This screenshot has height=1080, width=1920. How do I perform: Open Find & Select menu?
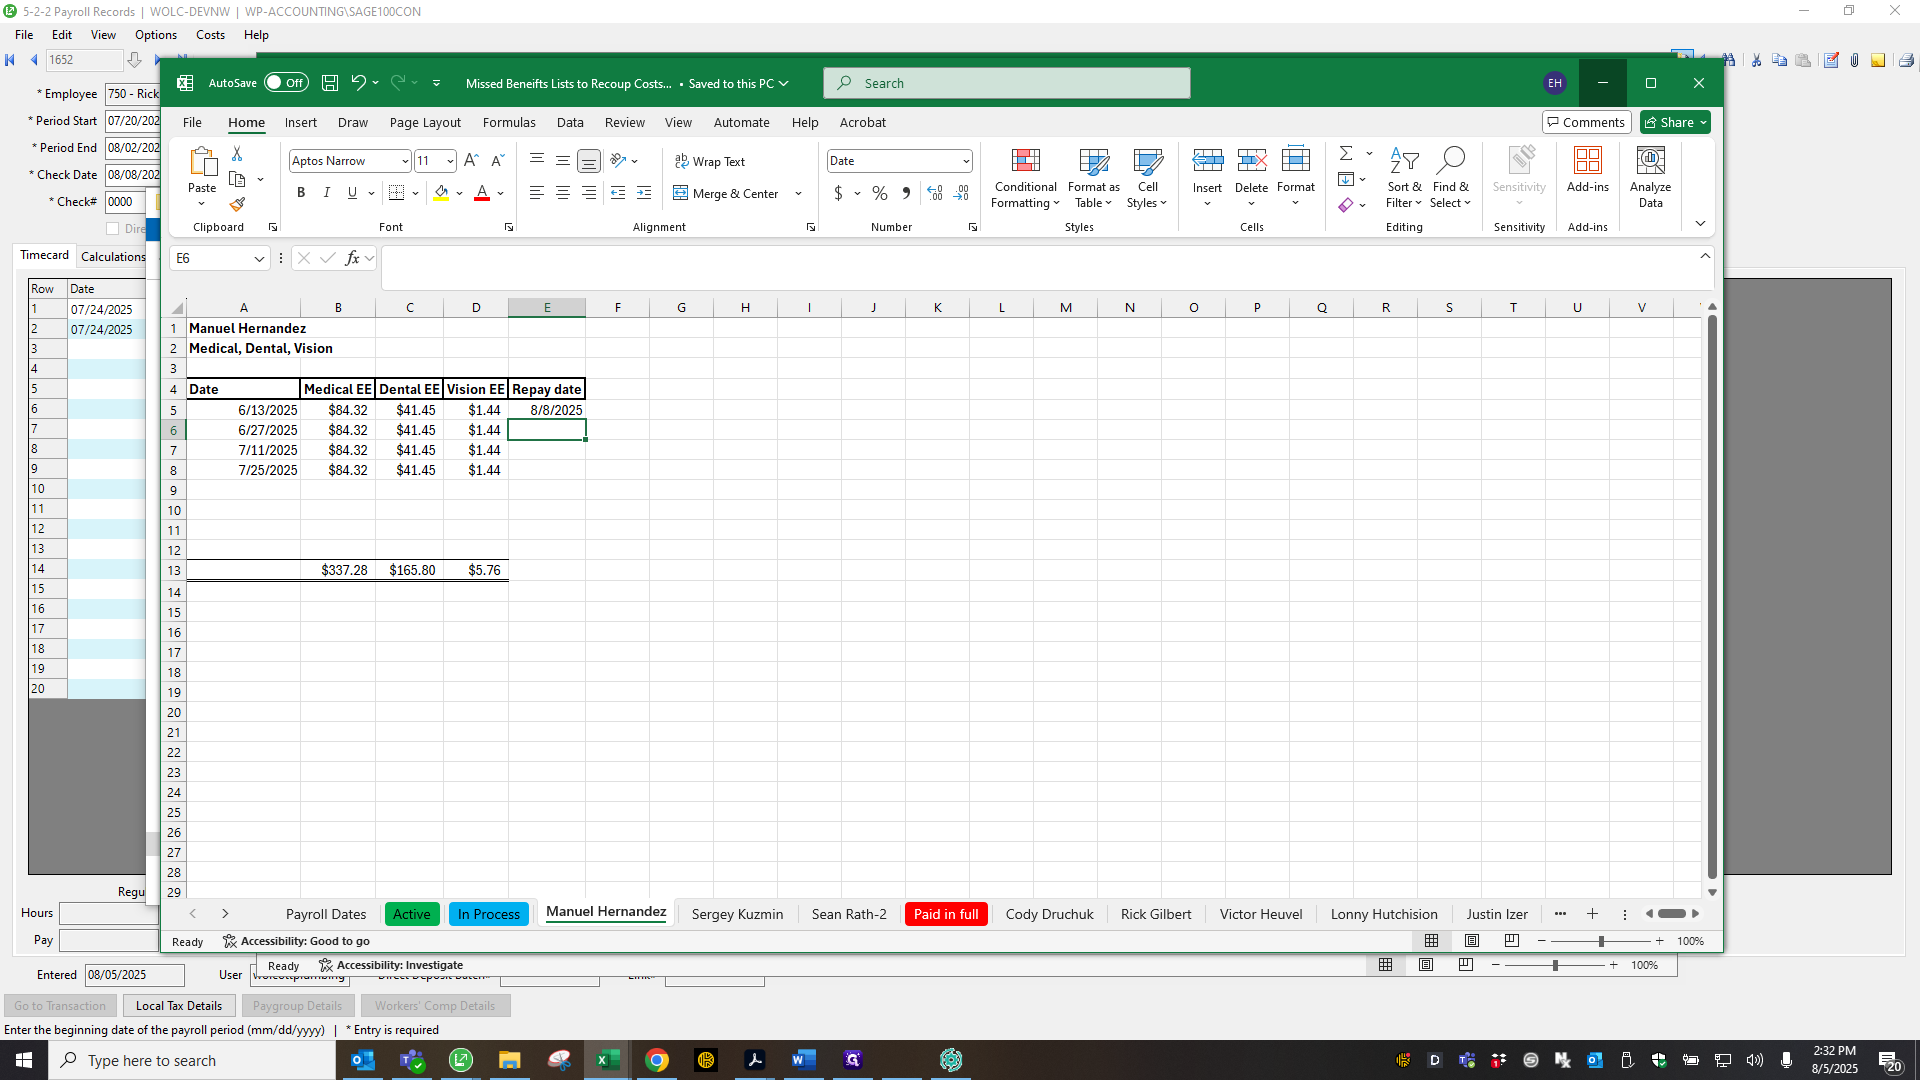coord(1450,178)
